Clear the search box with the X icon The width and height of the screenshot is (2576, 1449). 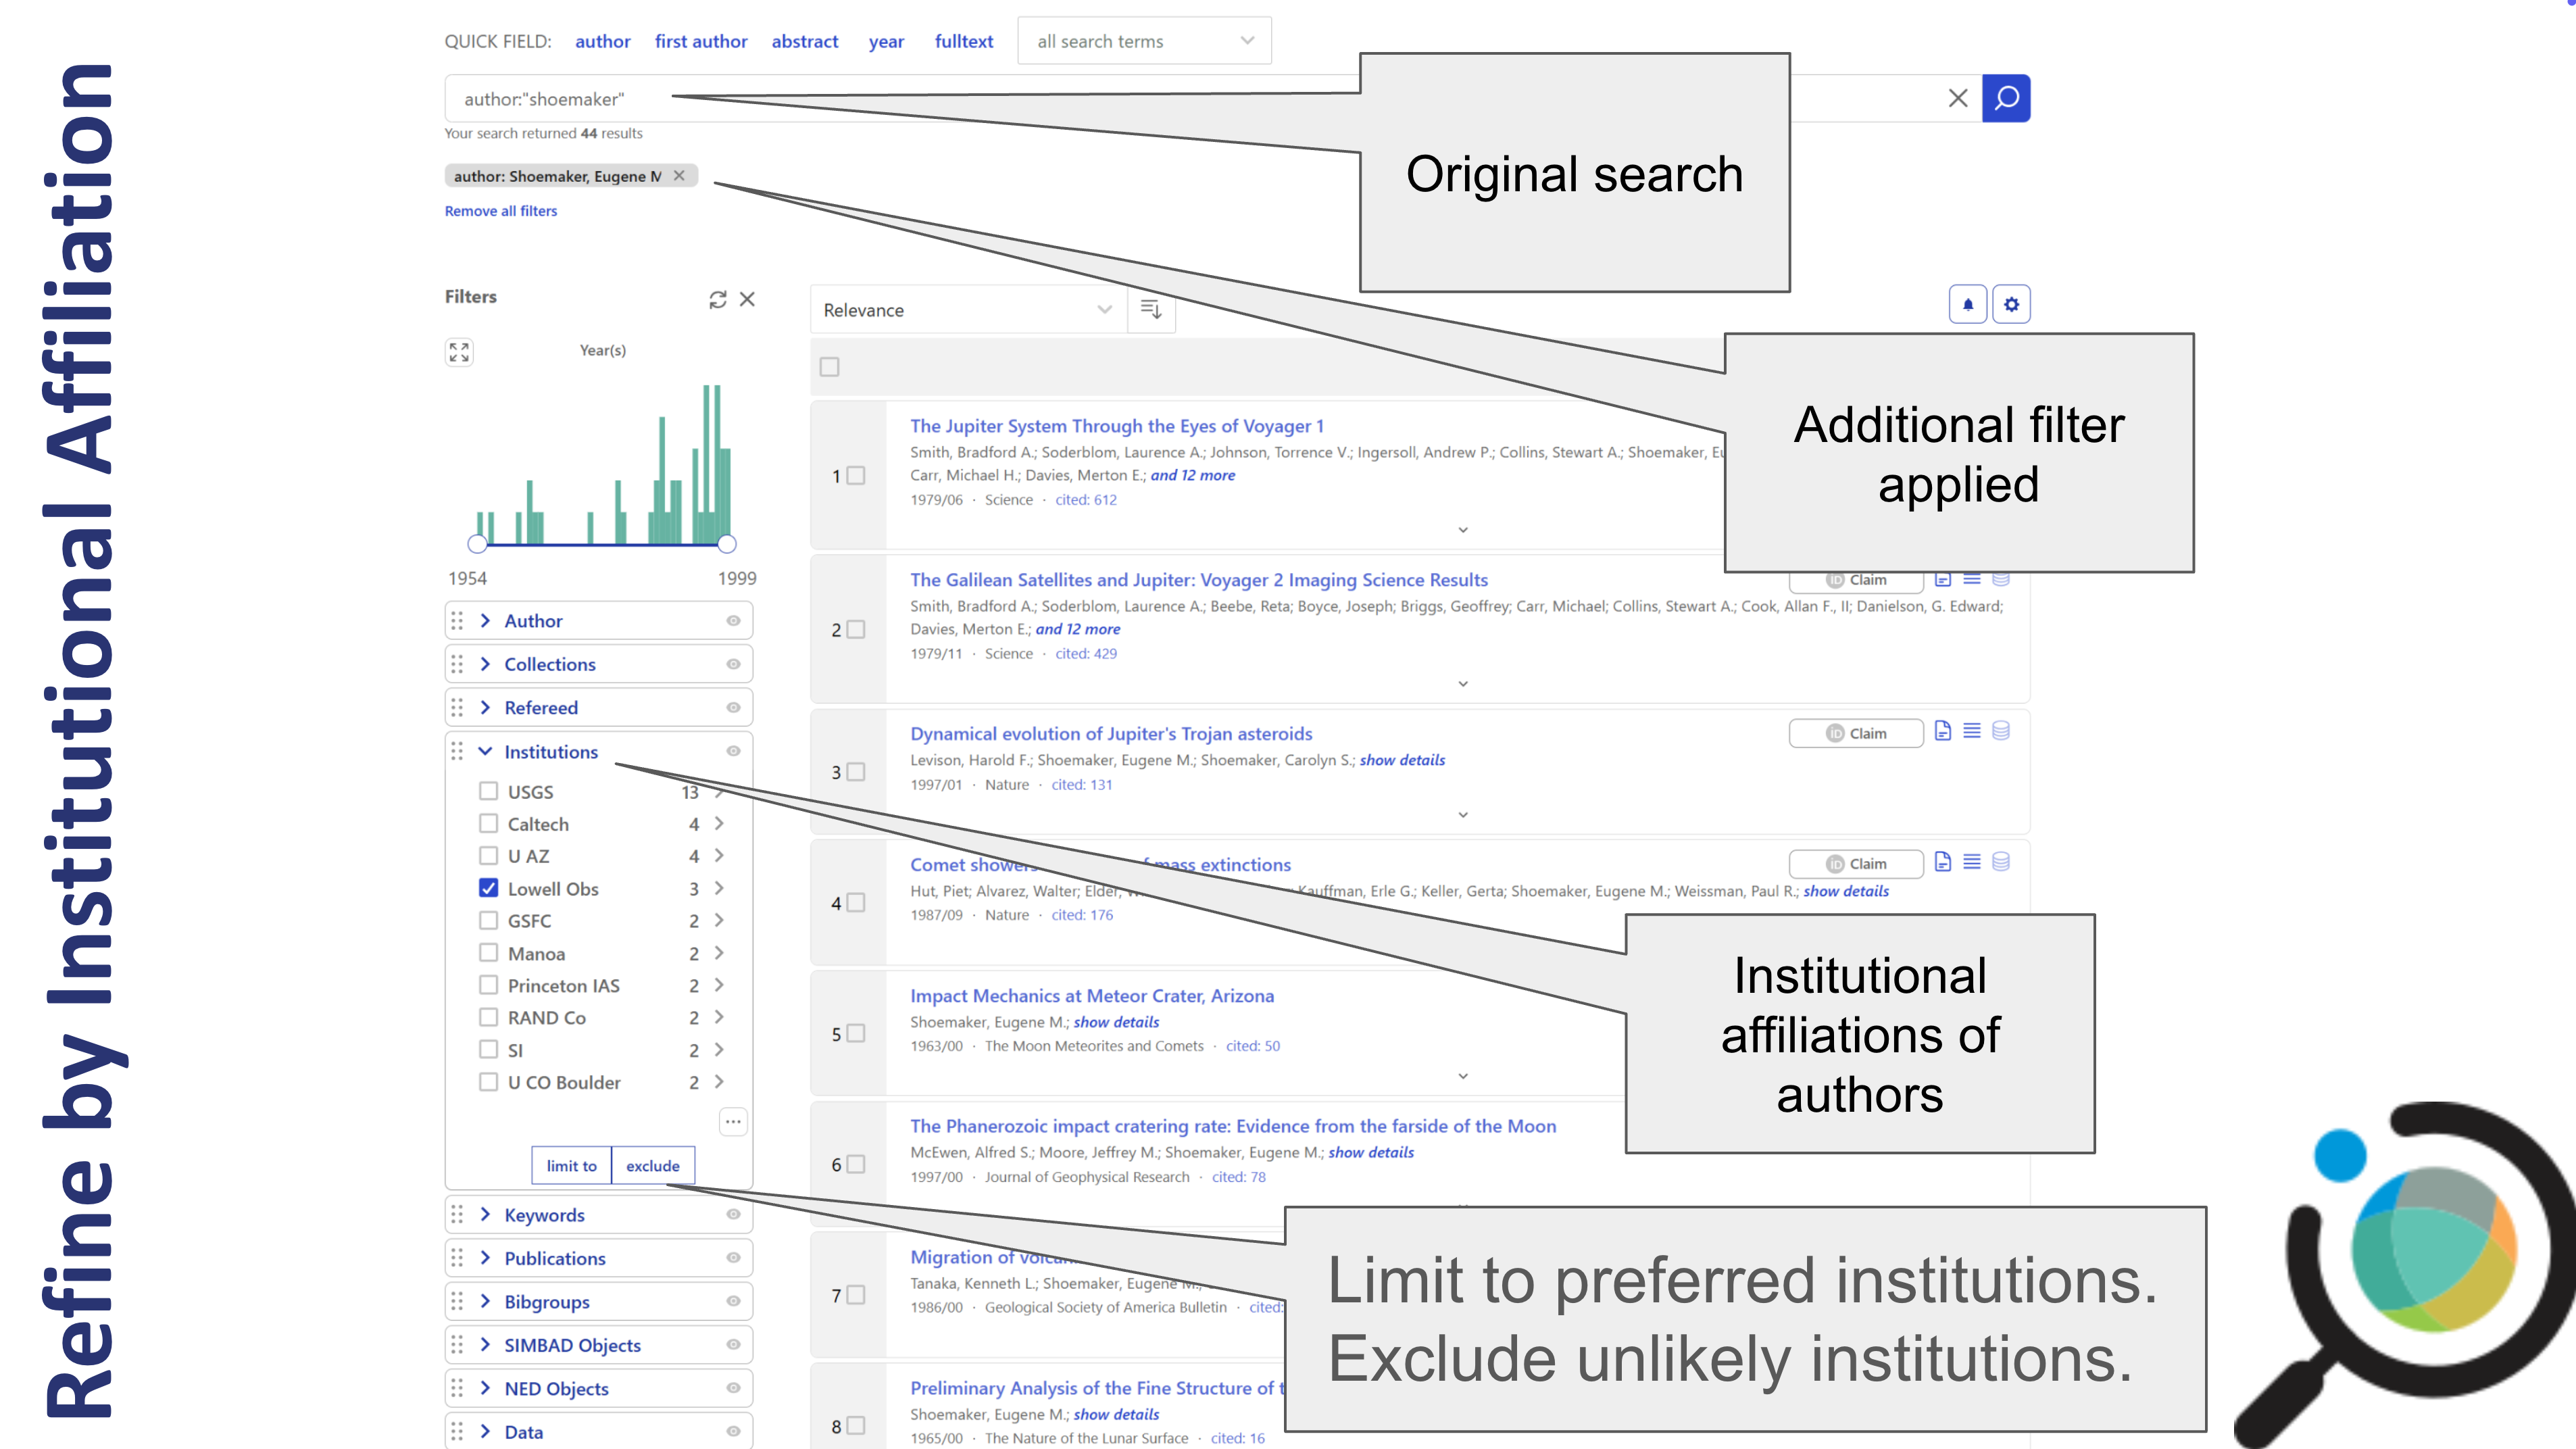coord(1957,98)
